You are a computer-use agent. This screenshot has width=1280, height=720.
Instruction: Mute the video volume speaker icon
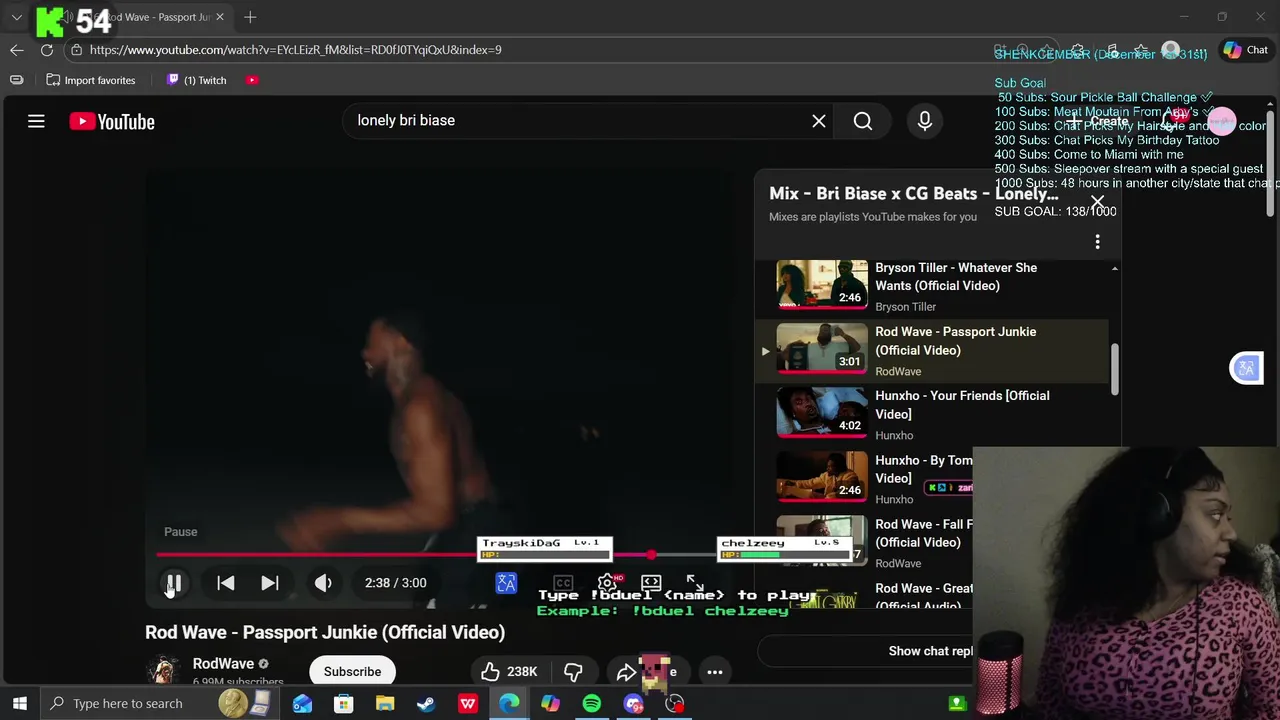[x=323, y=583]
